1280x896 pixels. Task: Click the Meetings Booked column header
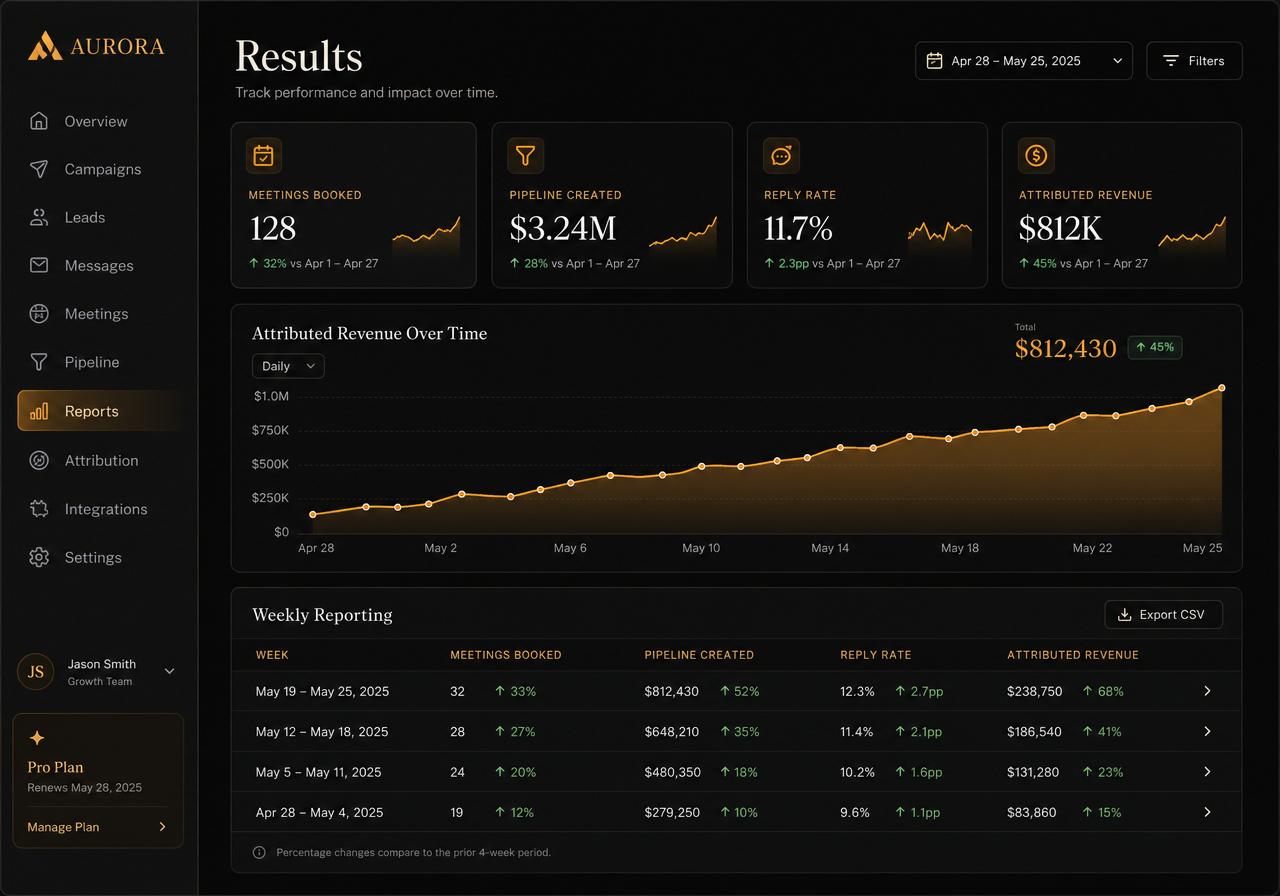pyautogui.click(x=505, y=655)
